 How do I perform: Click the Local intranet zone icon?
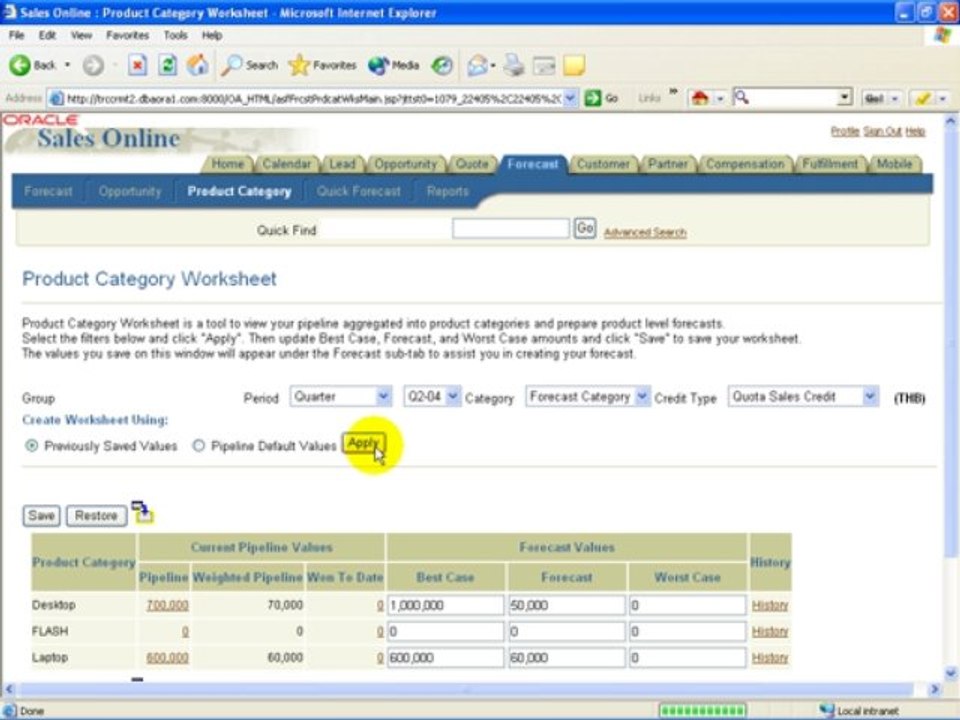click(x=827, y=710)
